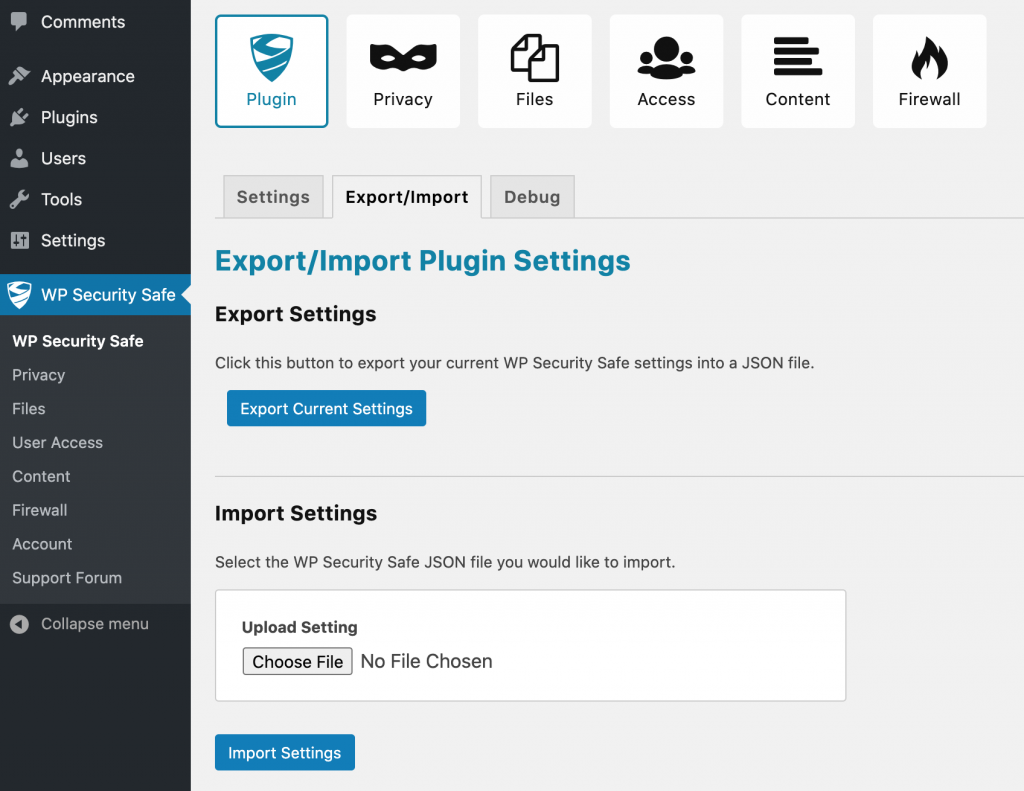Click the Comments speech bubble icon
The height and width of the screenshot is (791, 1024).
[19, 22]
